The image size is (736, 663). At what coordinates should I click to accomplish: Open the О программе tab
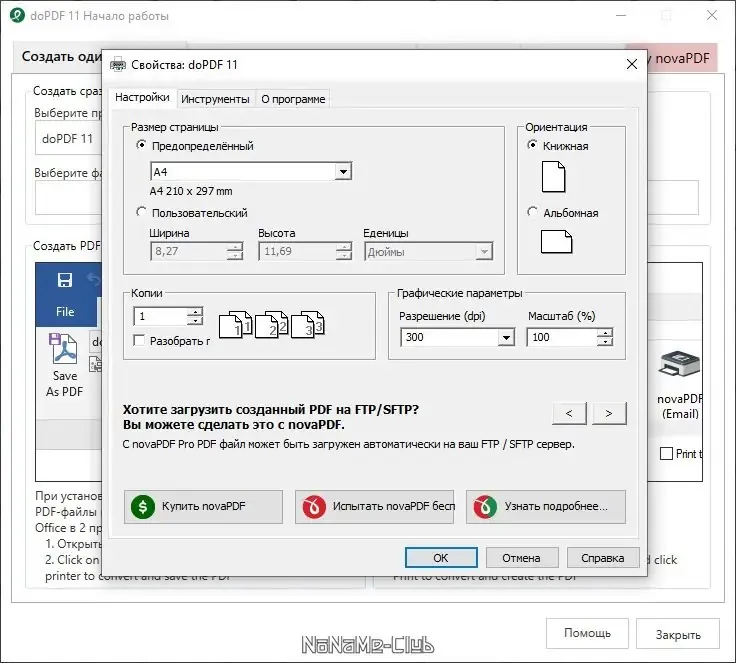click(293, 99)
